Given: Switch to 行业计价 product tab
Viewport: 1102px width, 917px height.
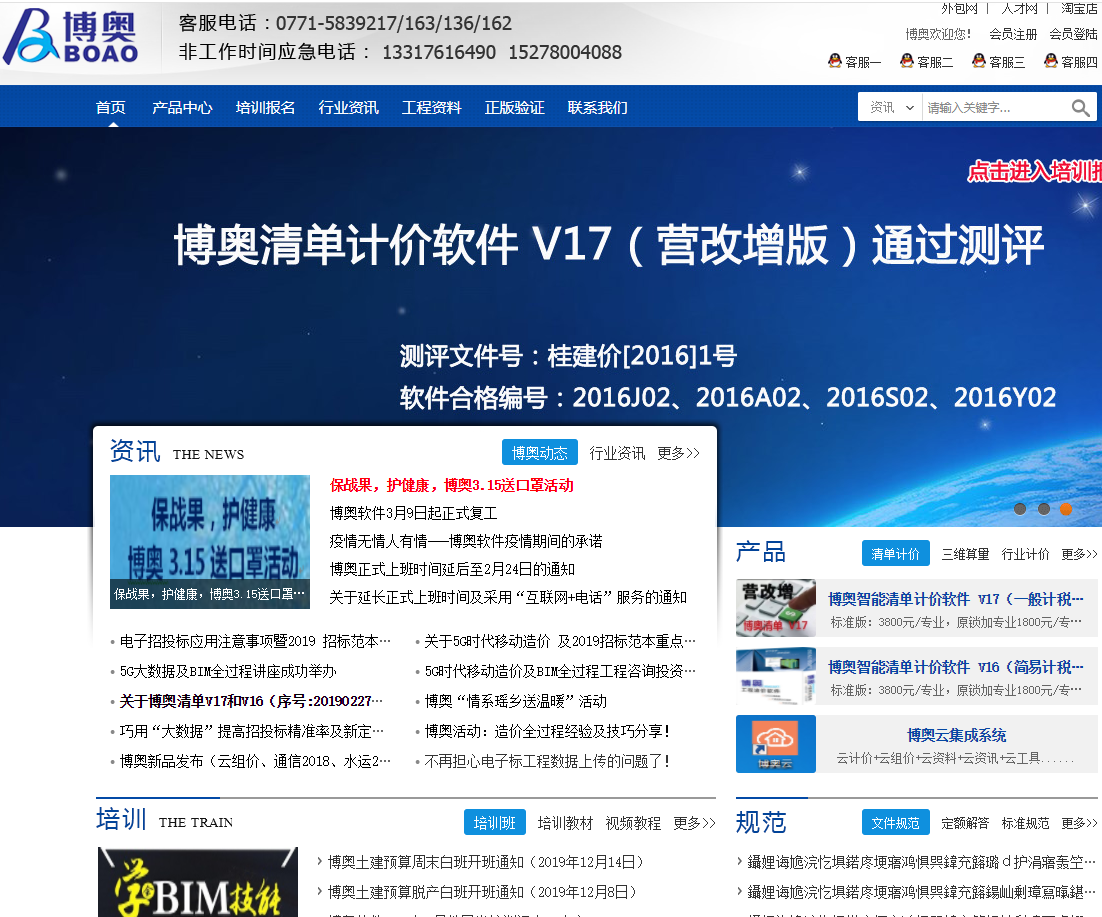Looking at the screenshot, I should (x=1025, y=554).
